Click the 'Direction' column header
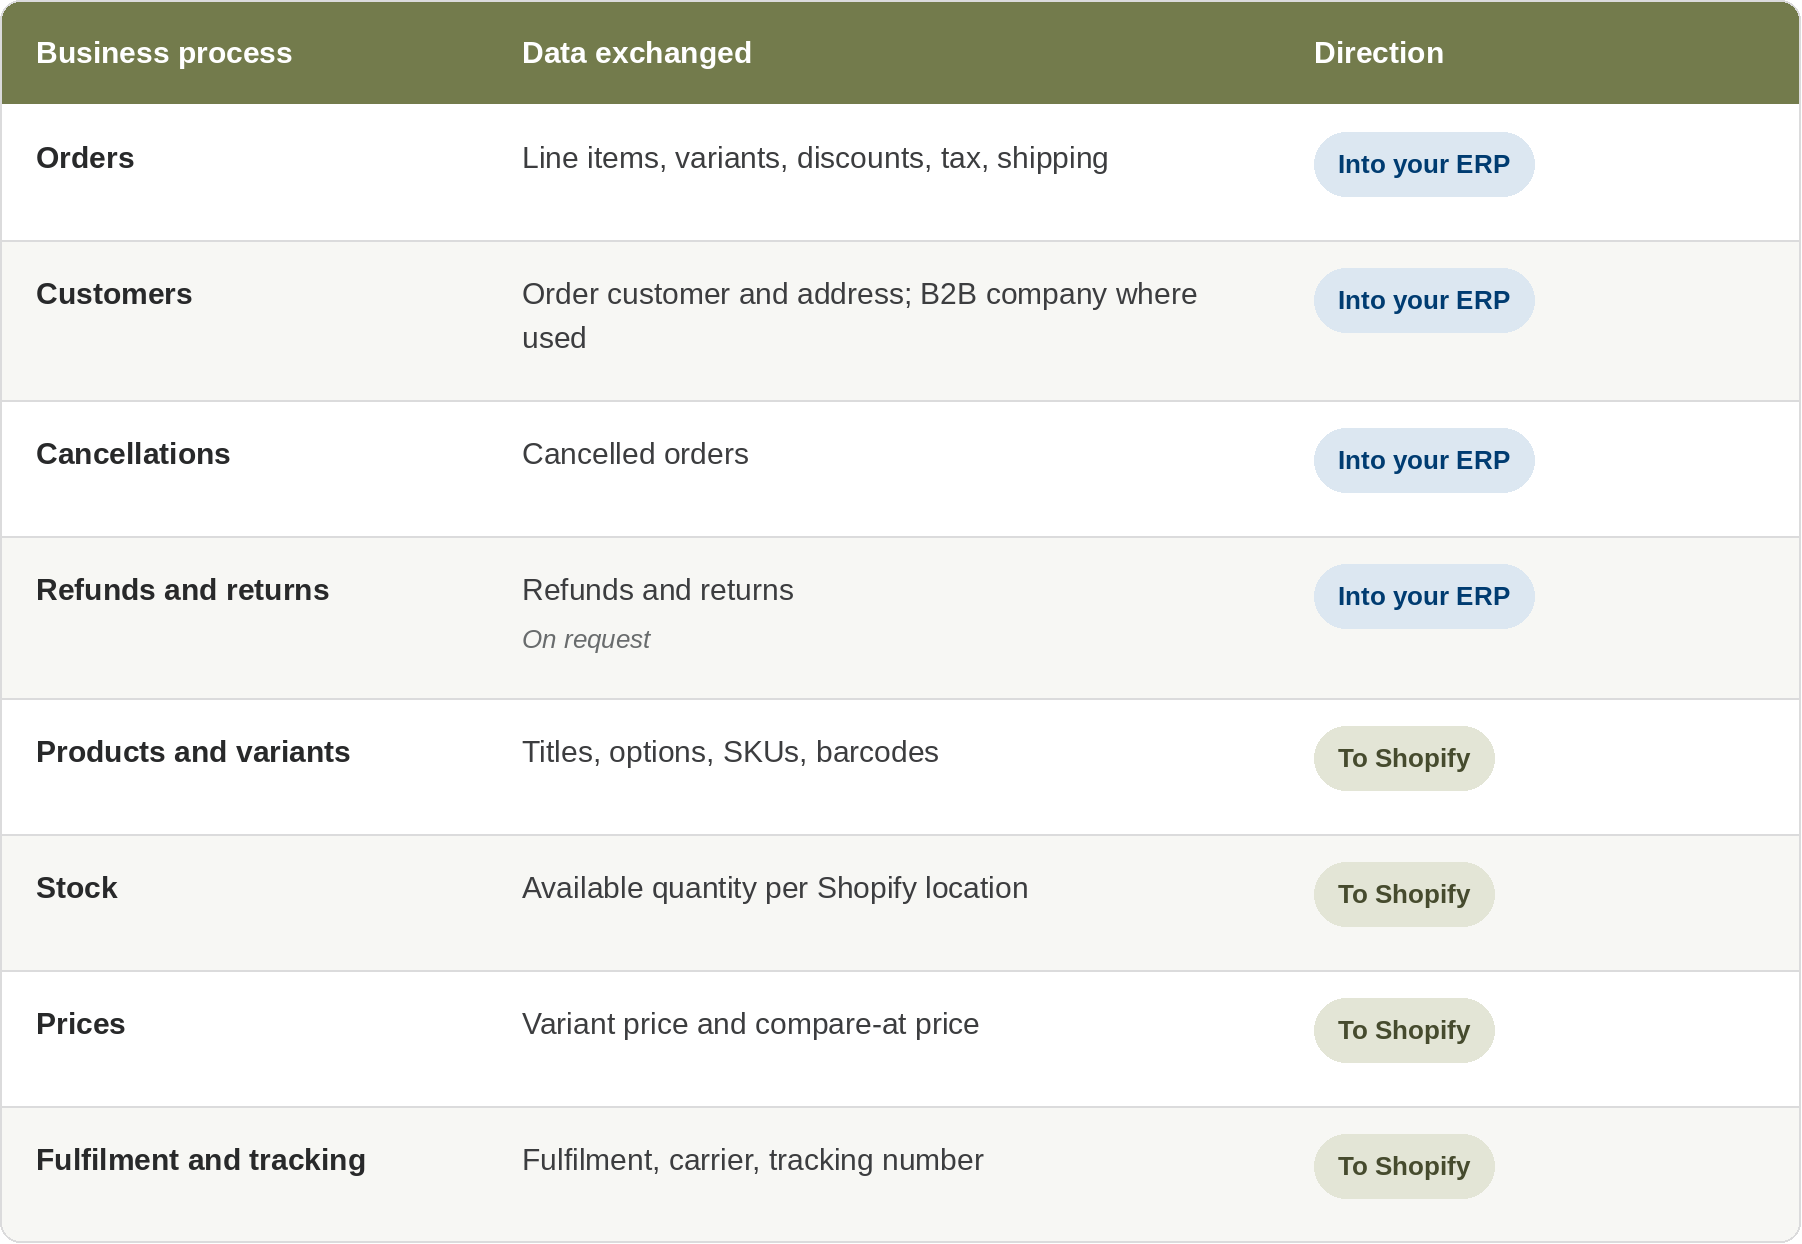This screenshot has height=1244, width=1802. (x=1378, y=53)
